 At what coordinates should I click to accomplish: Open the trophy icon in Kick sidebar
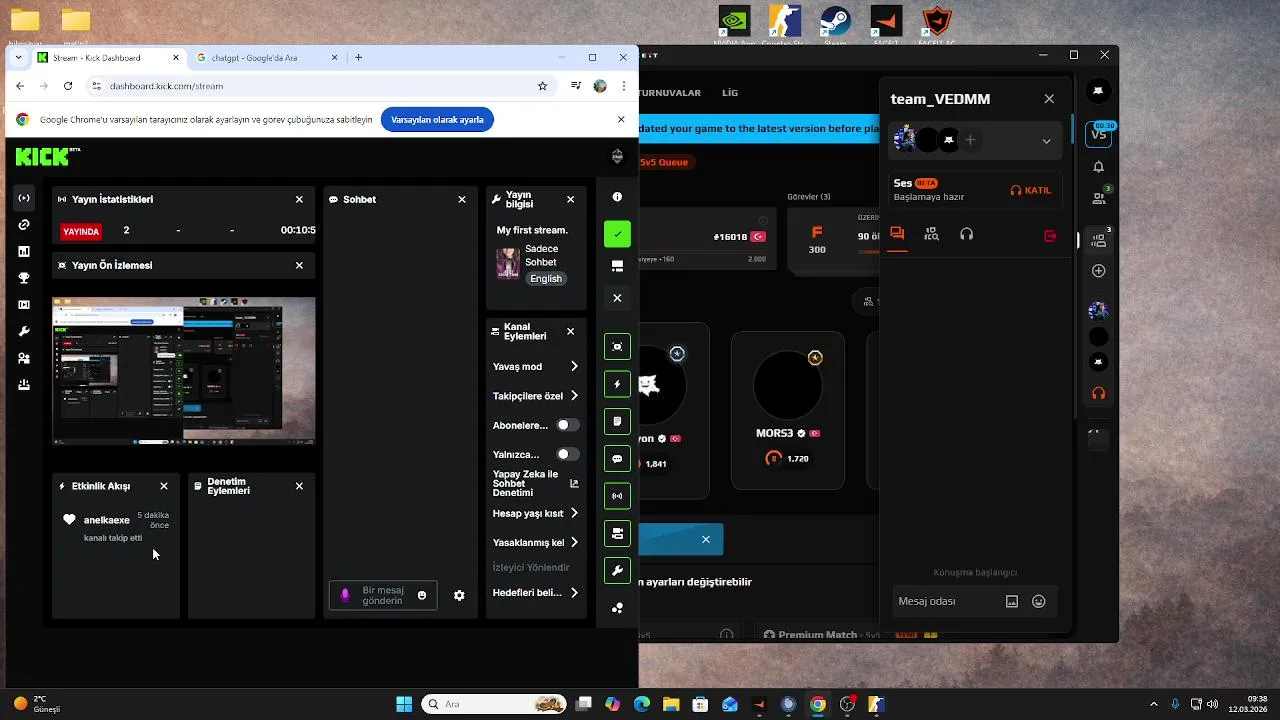coord(24,278)
